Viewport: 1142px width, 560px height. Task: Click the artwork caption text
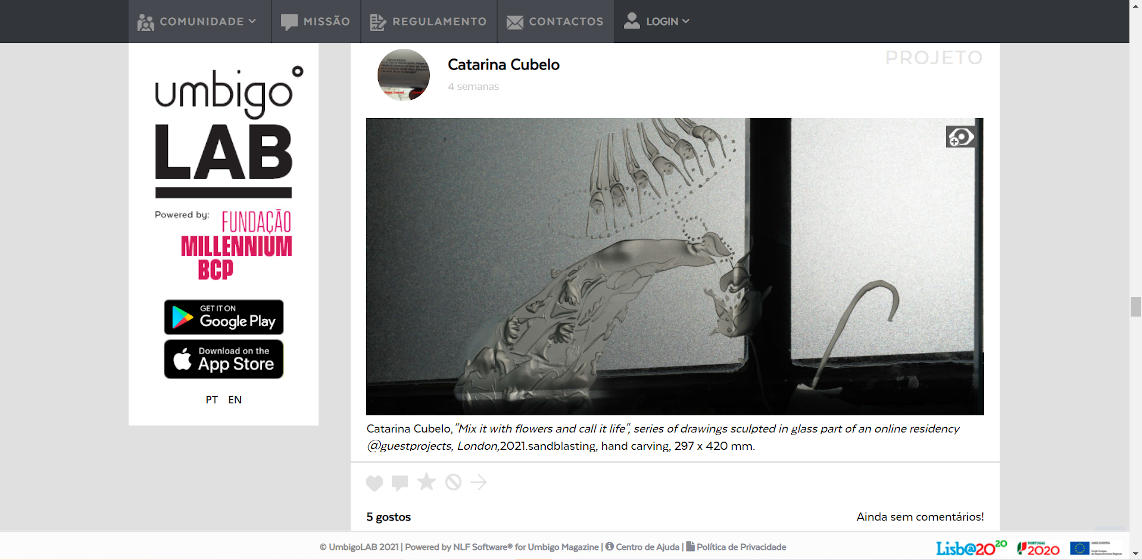click(663, 438)
